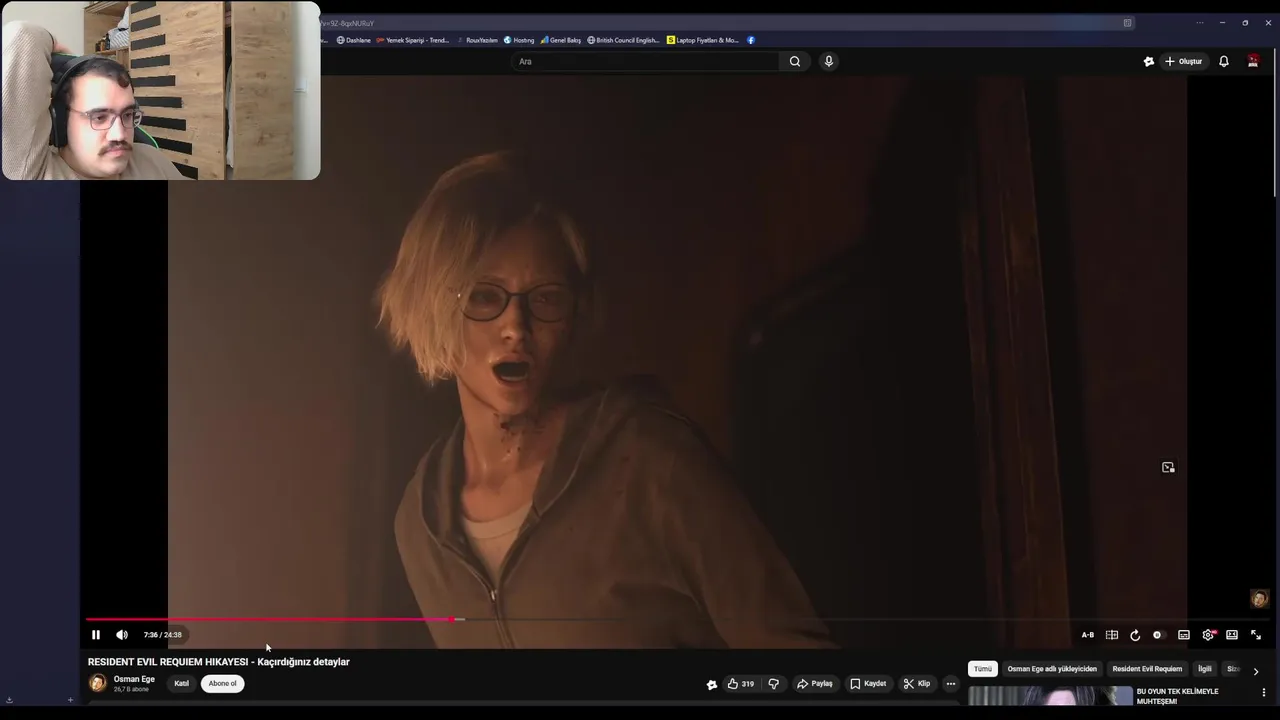Switch to theater mode icon
The width and height of the screenshot is (1280, 720).
tap(1232, 635)
